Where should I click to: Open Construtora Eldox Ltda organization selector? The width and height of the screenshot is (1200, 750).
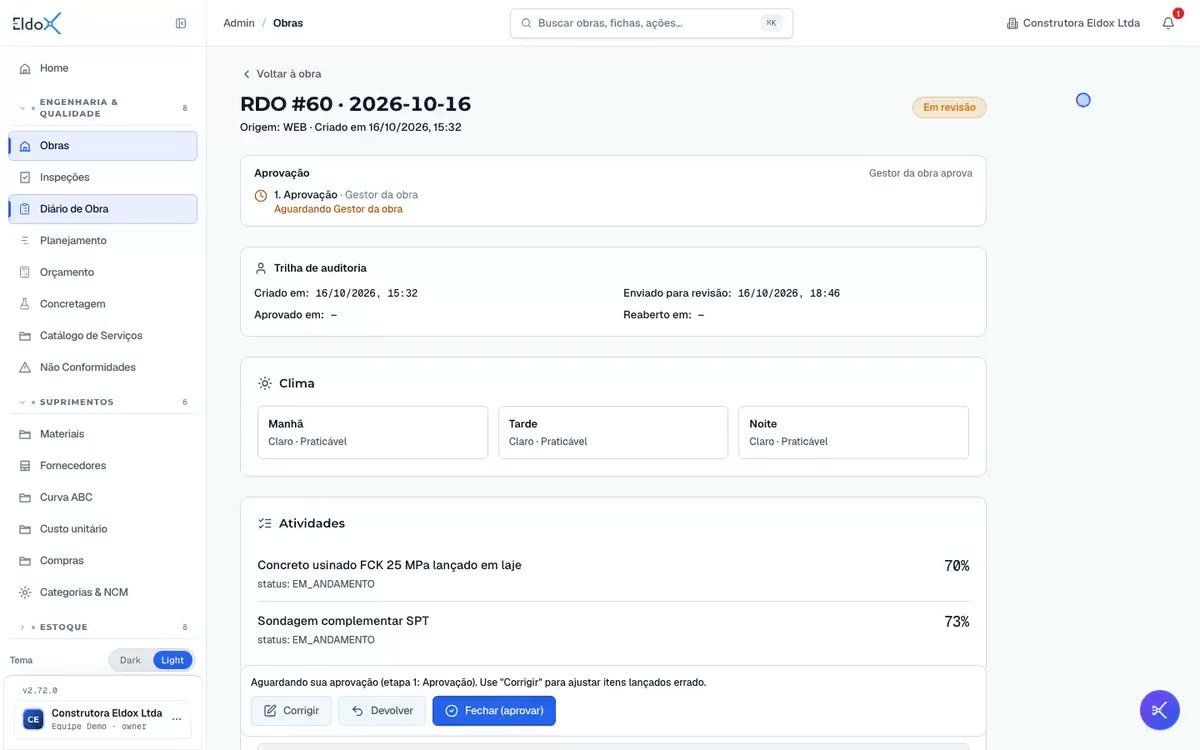coord(1073,23)
